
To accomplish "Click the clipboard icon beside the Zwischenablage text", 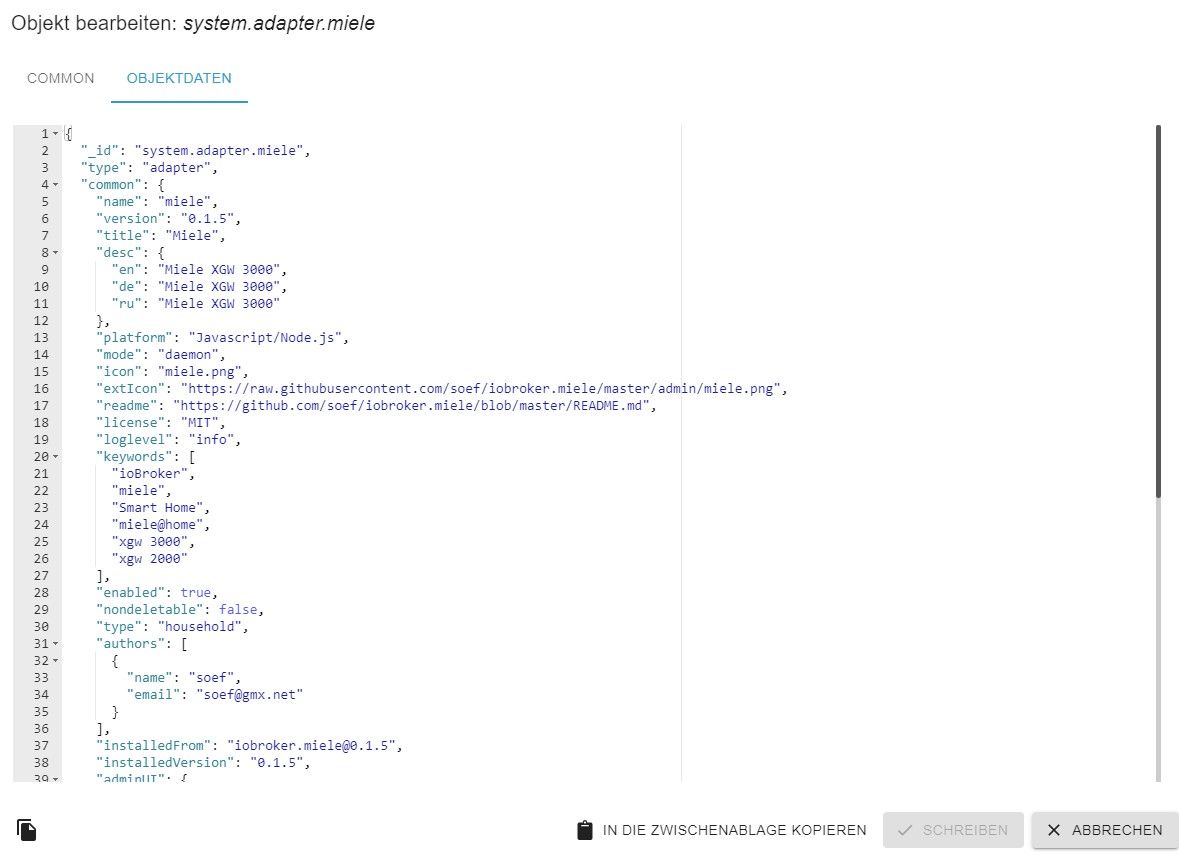I will (x=584, y=829).
